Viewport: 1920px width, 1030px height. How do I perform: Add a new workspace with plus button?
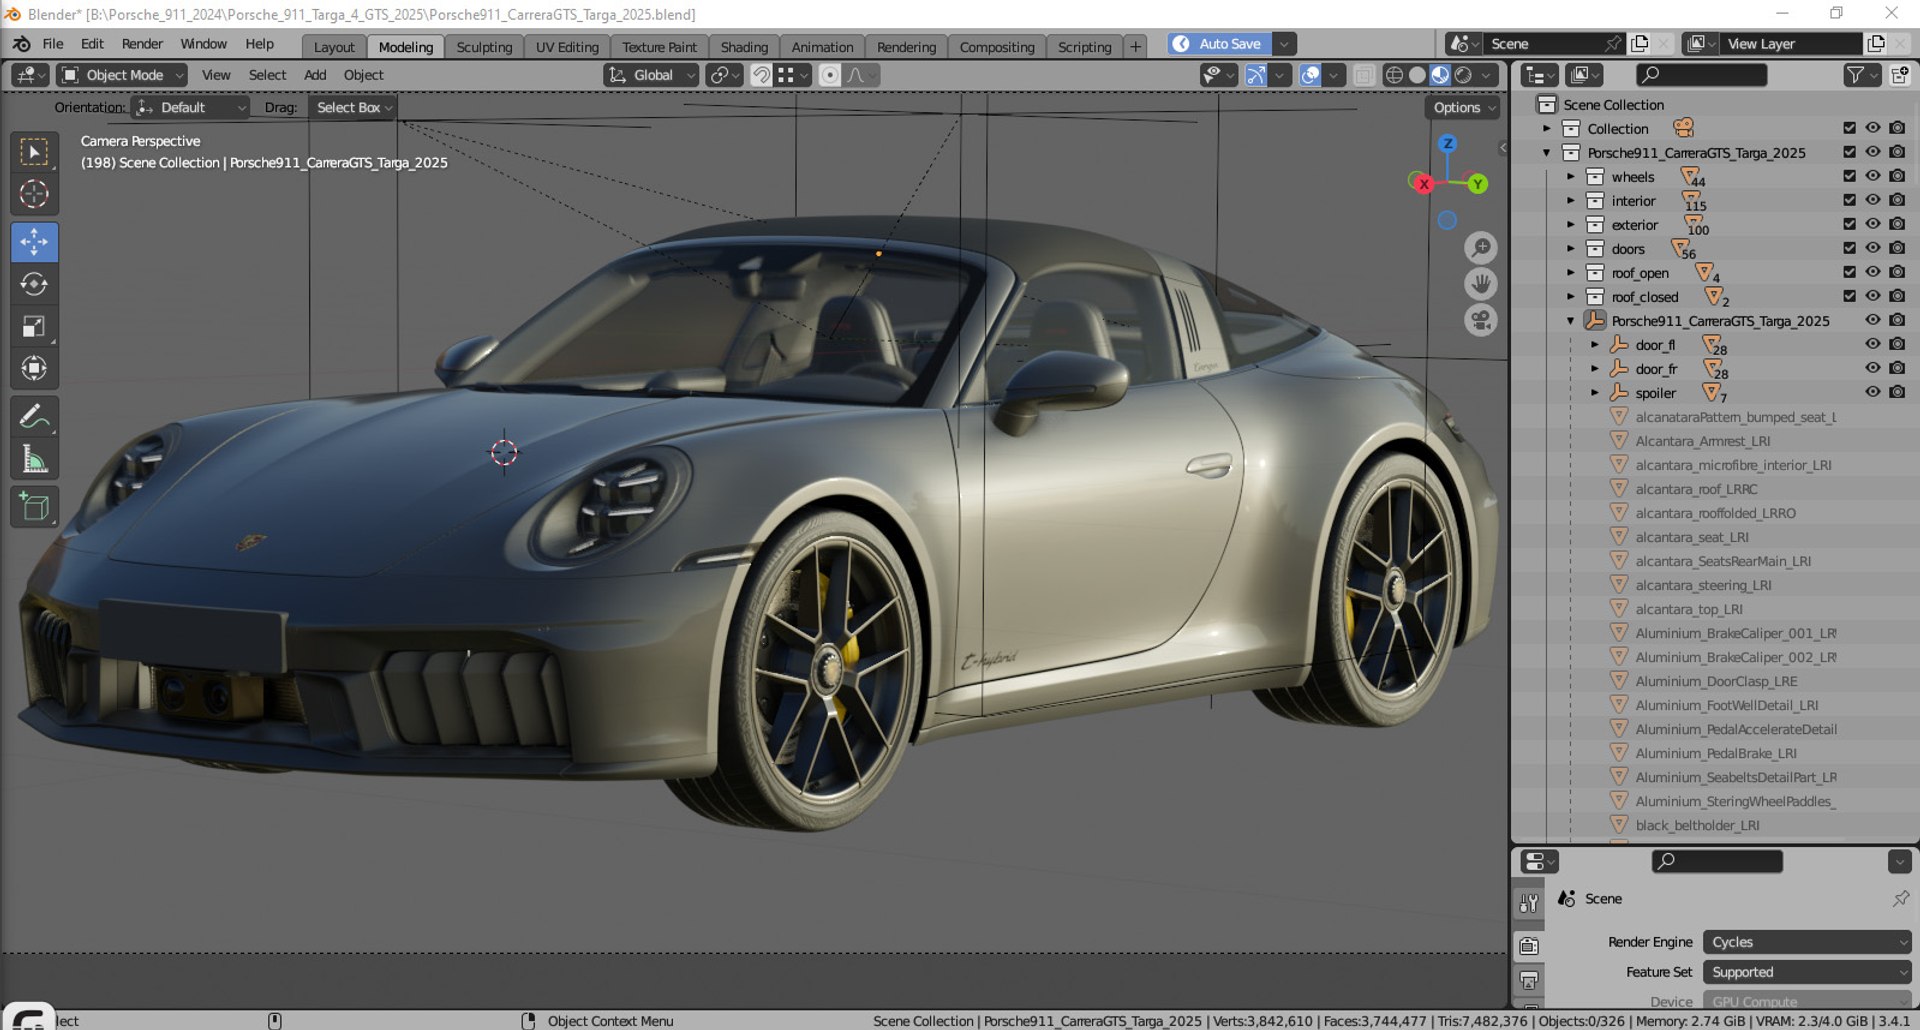click(x=1135, y=47)
